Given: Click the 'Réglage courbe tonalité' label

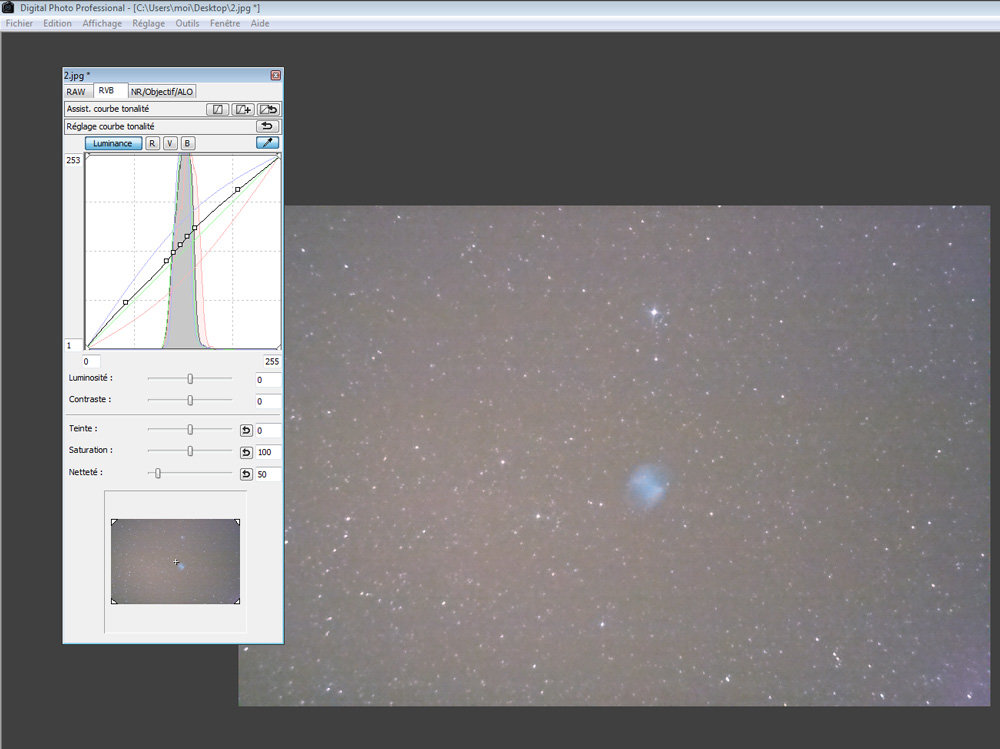Looking at the screenshot, I should (110, 126).
